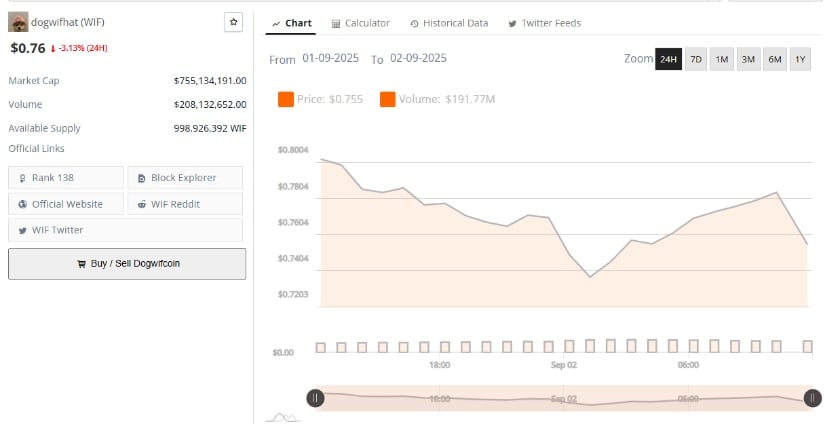Click the left range navigator handle
The height and width of the screenshot is (424, 825).
pos(315,398)
